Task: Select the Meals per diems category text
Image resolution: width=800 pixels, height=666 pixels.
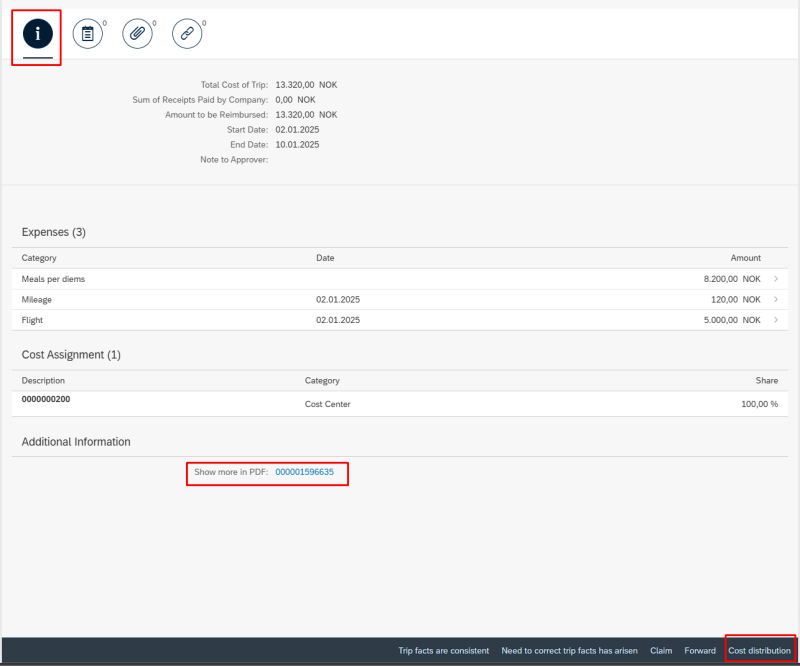Action: coord(53,279)
